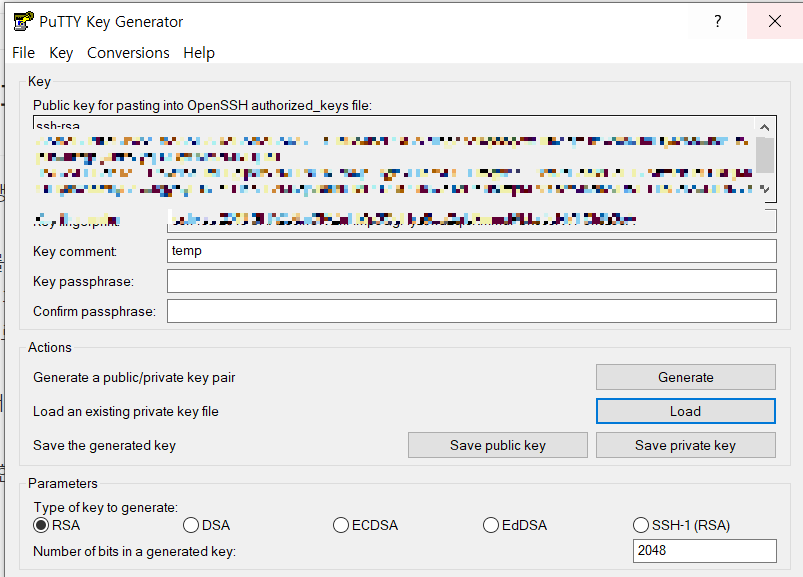Image resolution: width=803 pixels, height=577 pixels.
Task: Click the 'Confirm passphrase:' label
Action: [94, 312]
